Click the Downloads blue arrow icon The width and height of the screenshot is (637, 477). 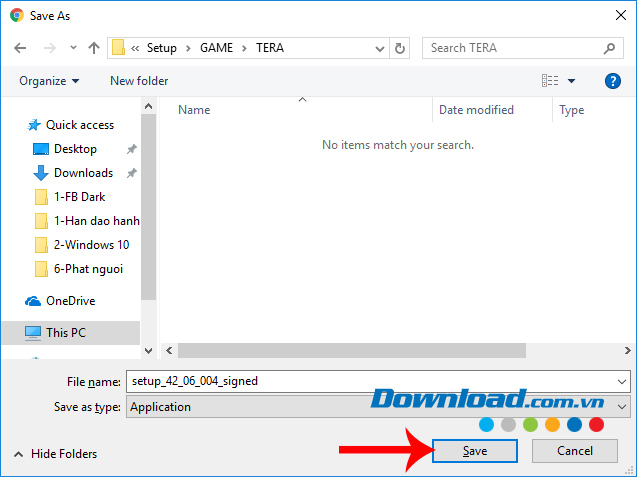[41, 173]
